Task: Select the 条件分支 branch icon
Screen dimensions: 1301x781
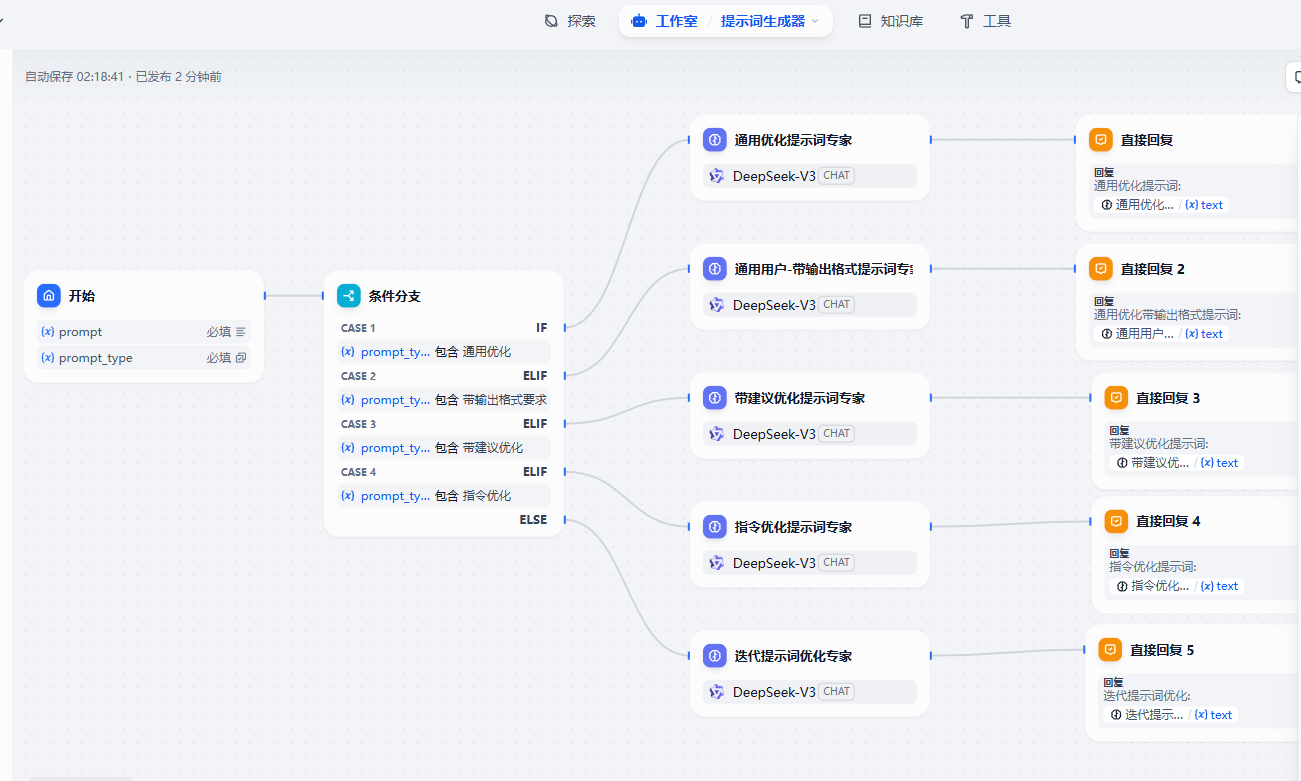Action: coord(349,296)
